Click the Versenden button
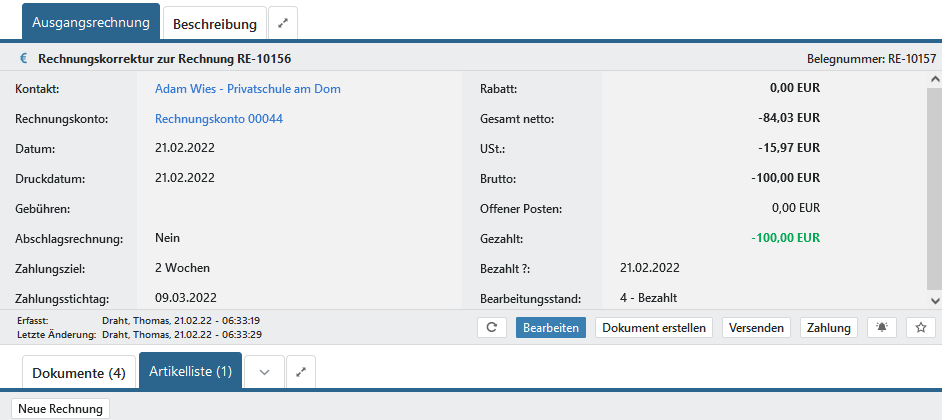 tap(756, 328)
